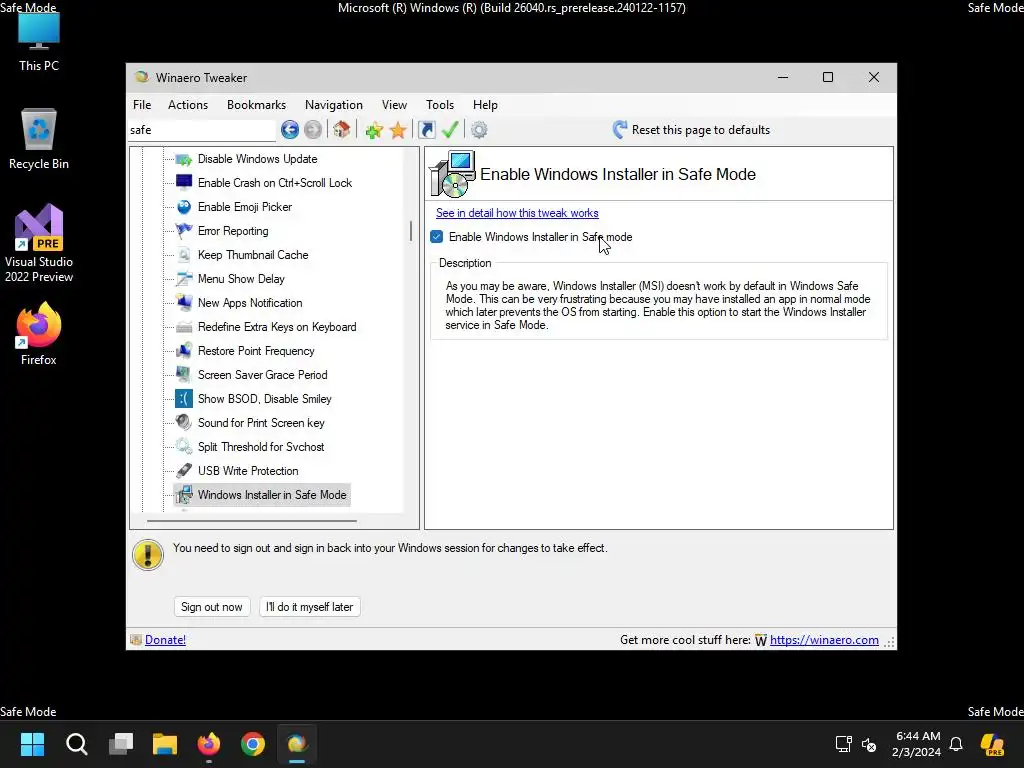Open the https://winaero.com link

[824, 640]
